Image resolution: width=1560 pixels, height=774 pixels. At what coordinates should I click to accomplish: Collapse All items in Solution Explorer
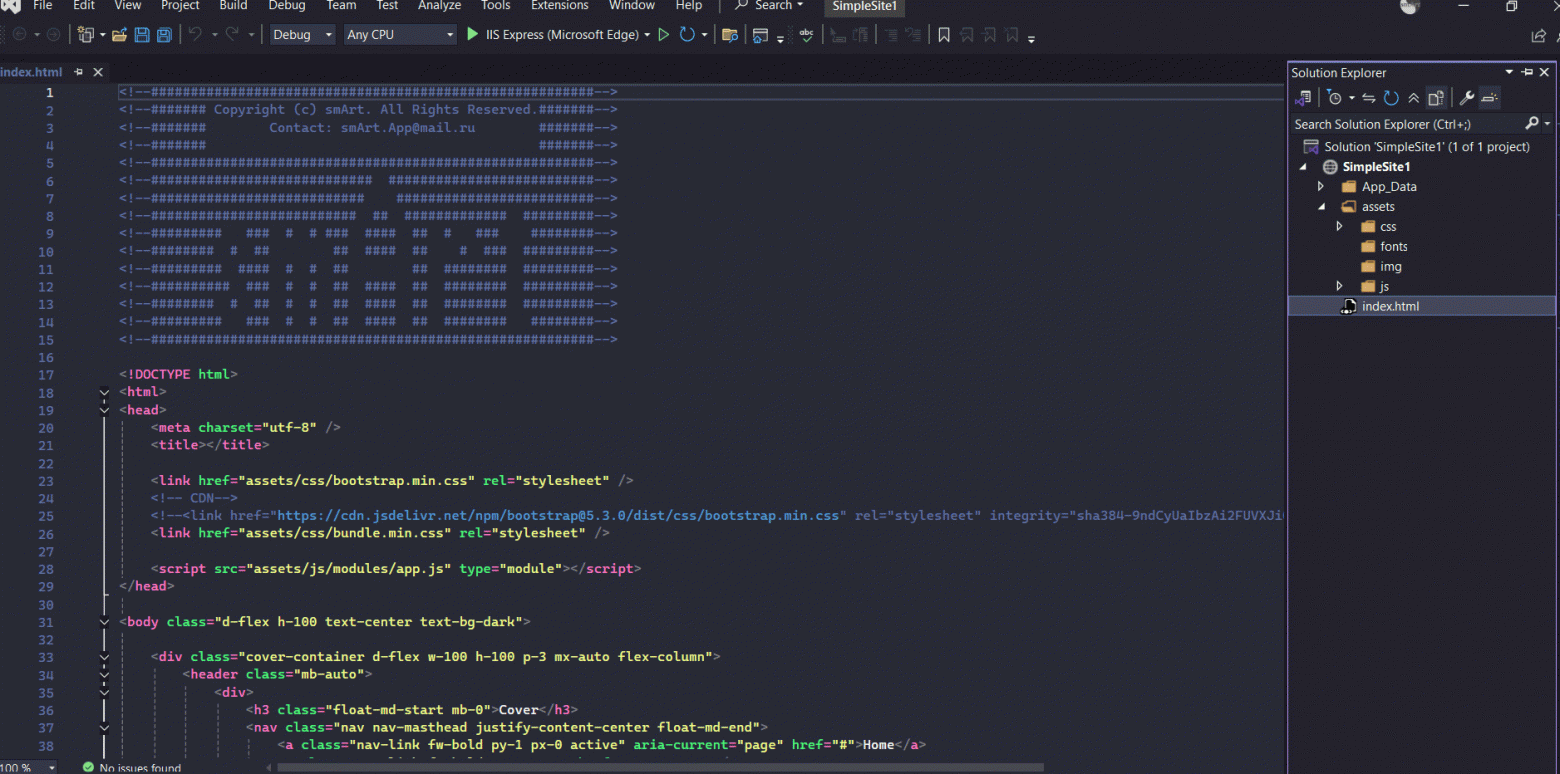click(x=1412, y=98)
